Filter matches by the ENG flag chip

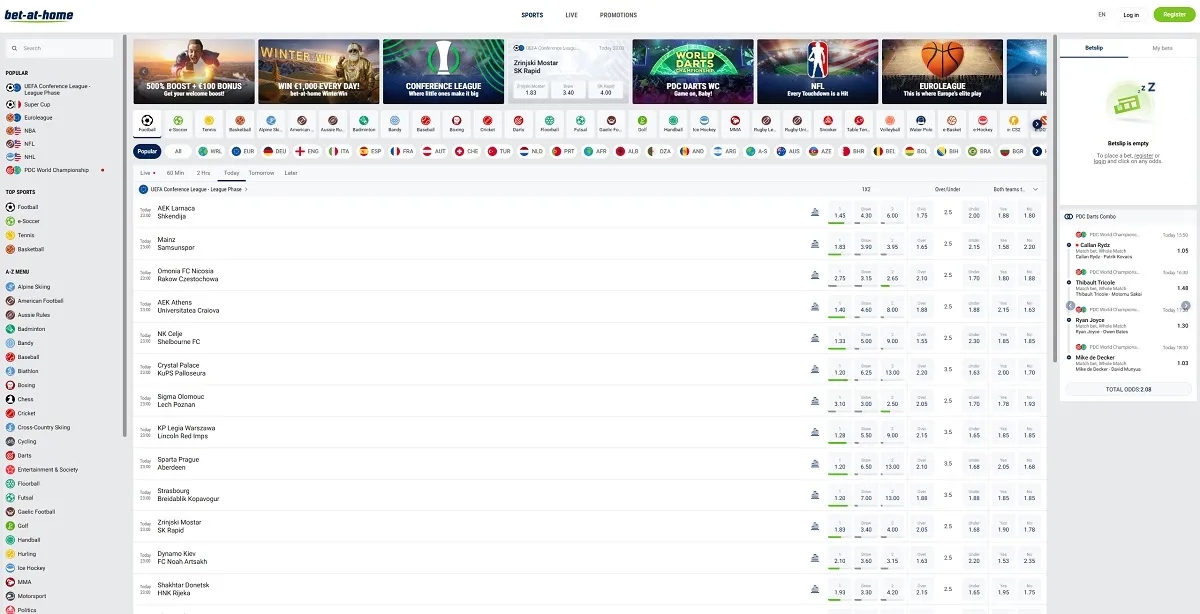tap(306, 151)
